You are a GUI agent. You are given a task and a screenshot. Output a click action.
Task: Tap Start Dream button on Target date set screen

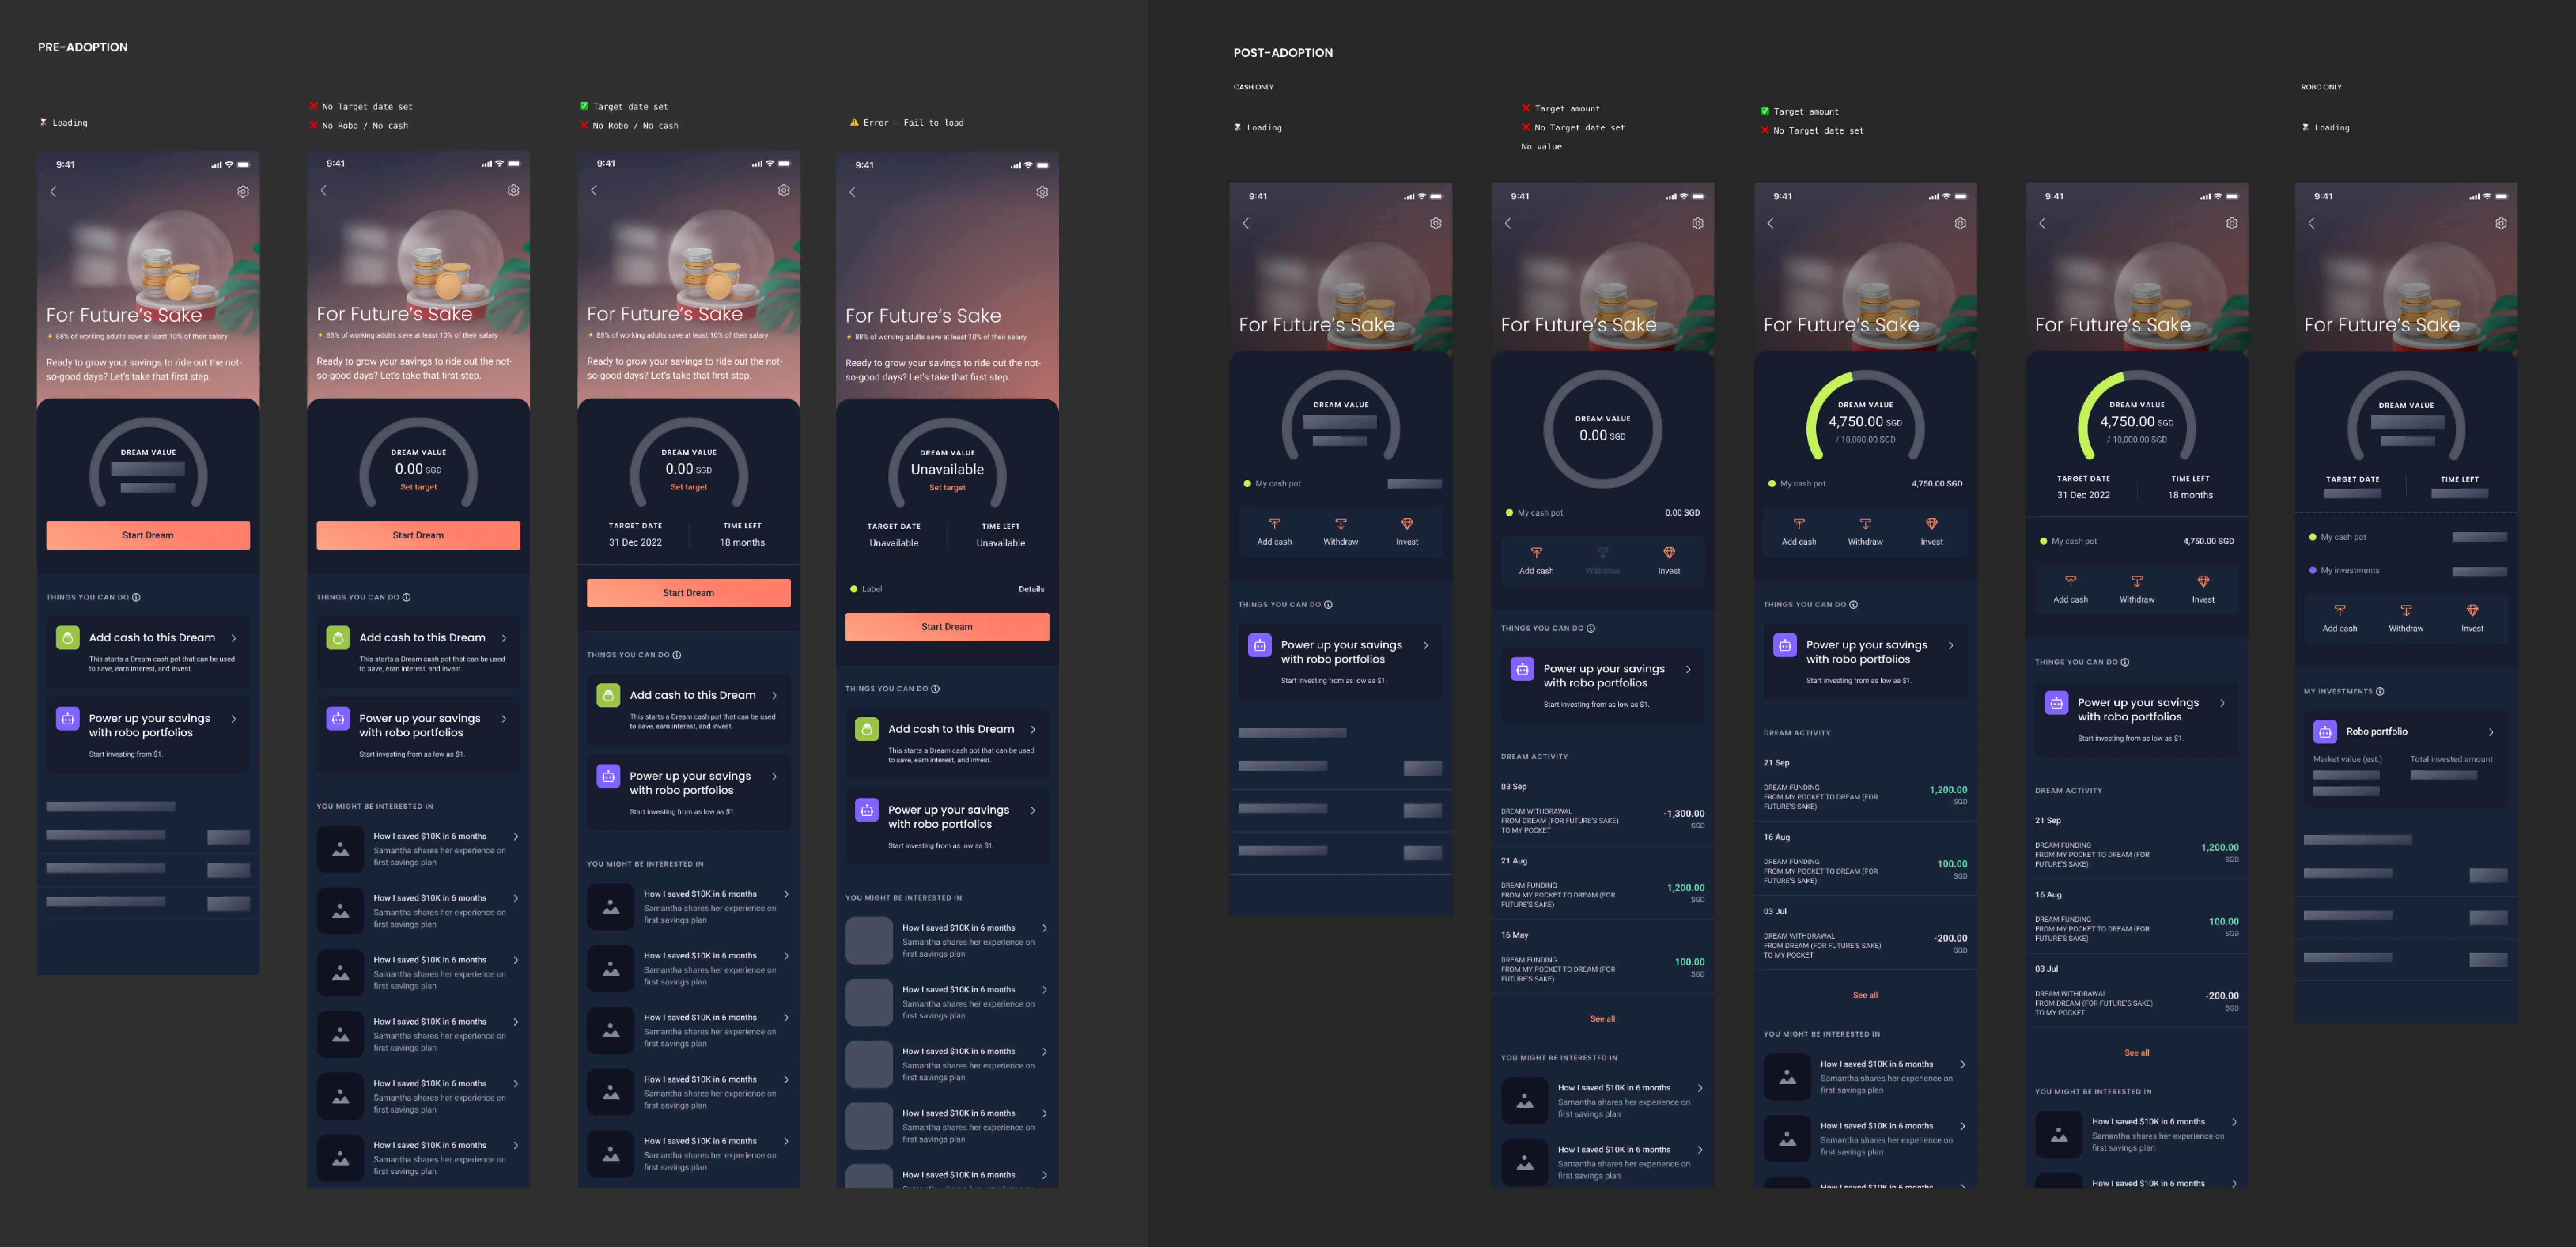688,594
